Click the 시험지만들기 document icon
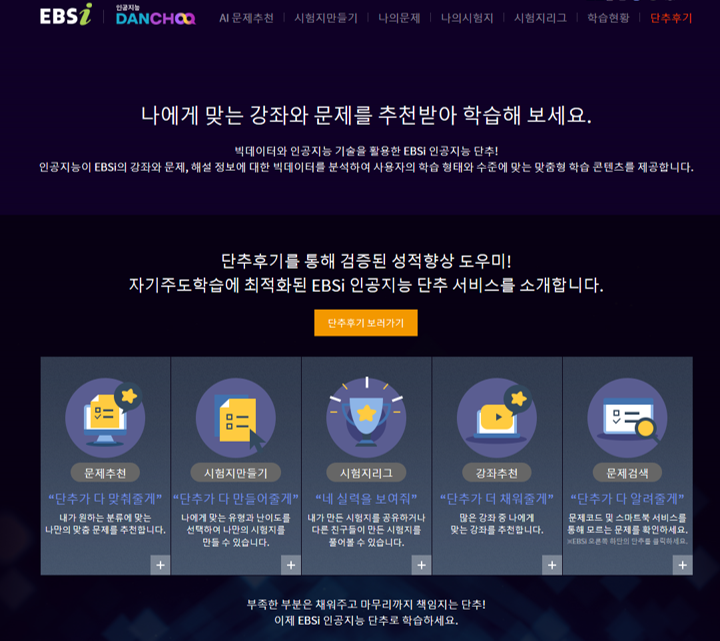This screenshot has height=641, width=720. (x=236, y=417)
